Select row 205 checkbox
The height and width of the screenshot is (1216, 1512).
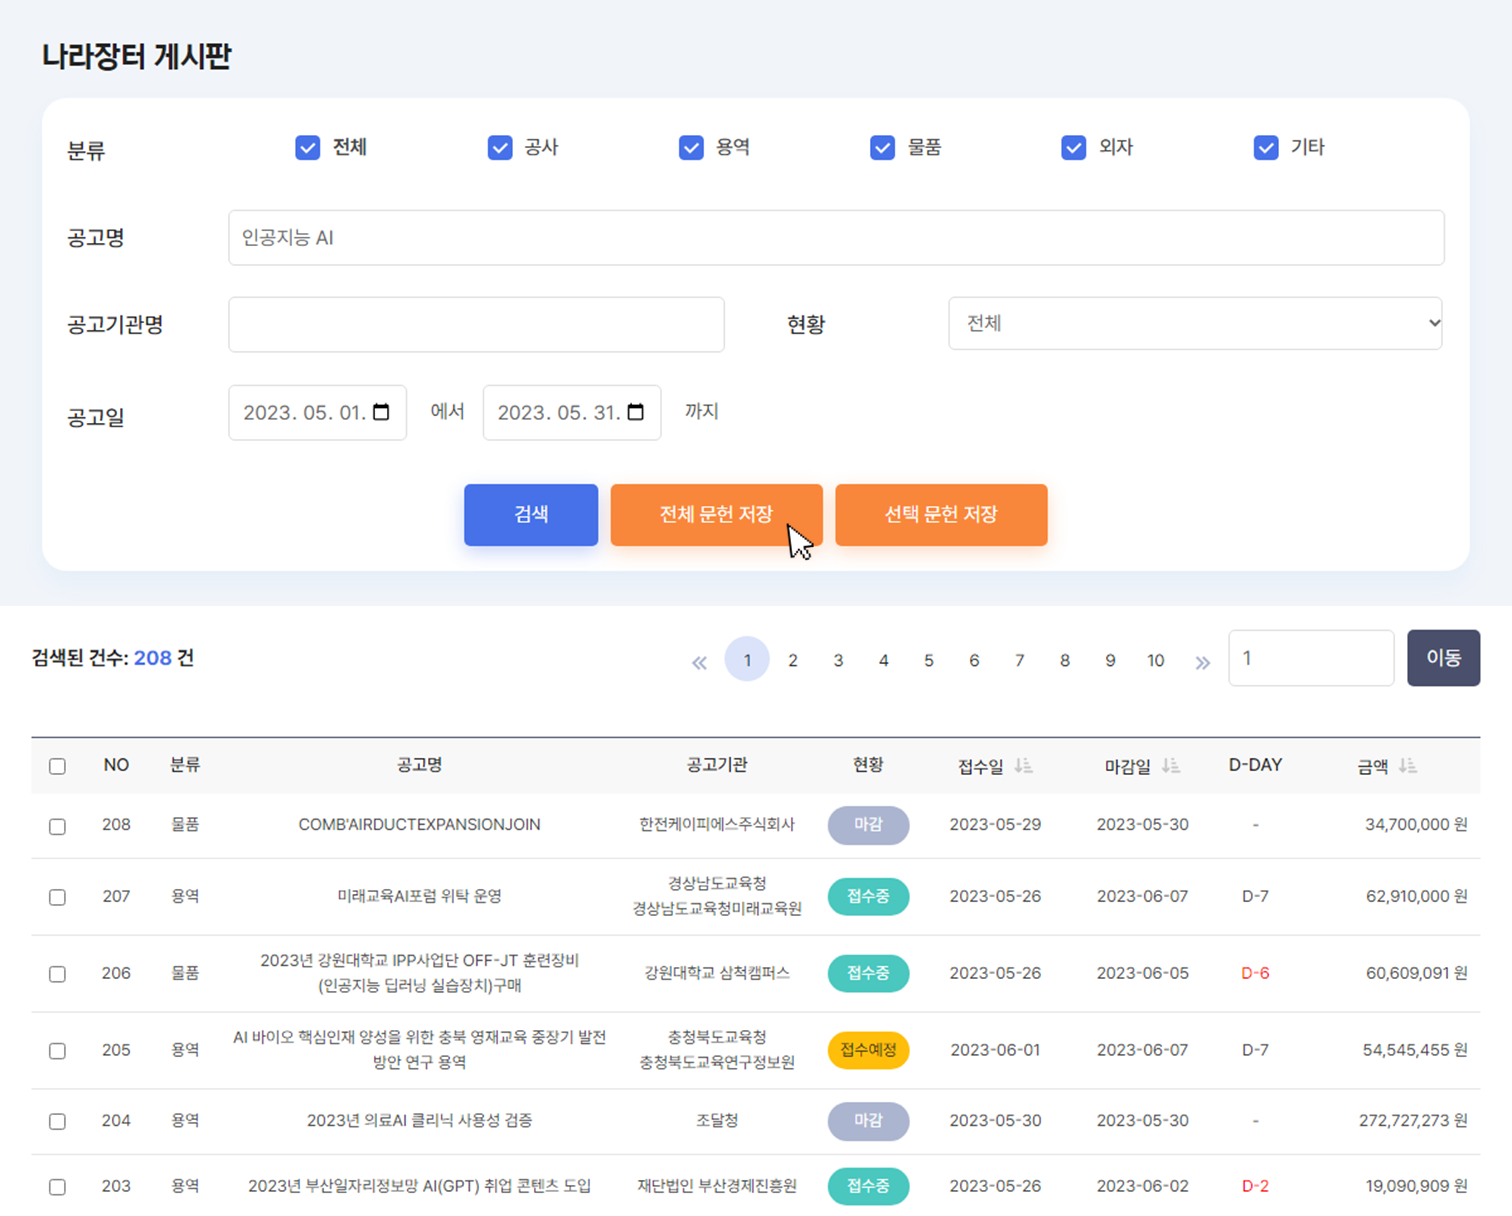click(x=58, y=1051)
